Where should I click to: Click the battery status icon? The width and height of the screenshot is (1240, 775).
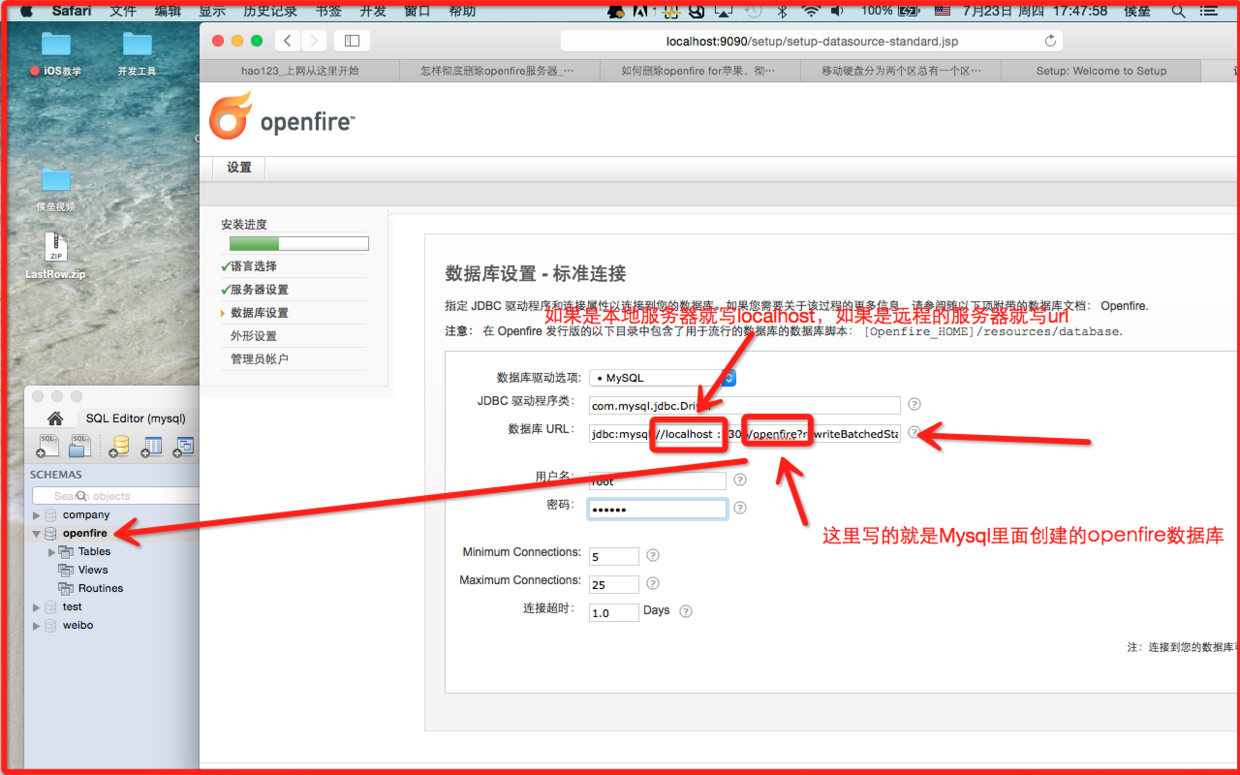(909, 11)
